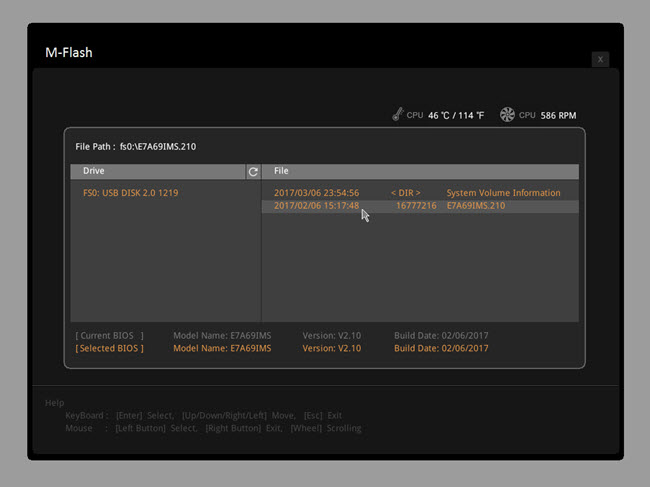This screenshot has height=487, width=650.
Task: Click the 2017/03/06 23:54:56 timestamp
Action: 316,193
